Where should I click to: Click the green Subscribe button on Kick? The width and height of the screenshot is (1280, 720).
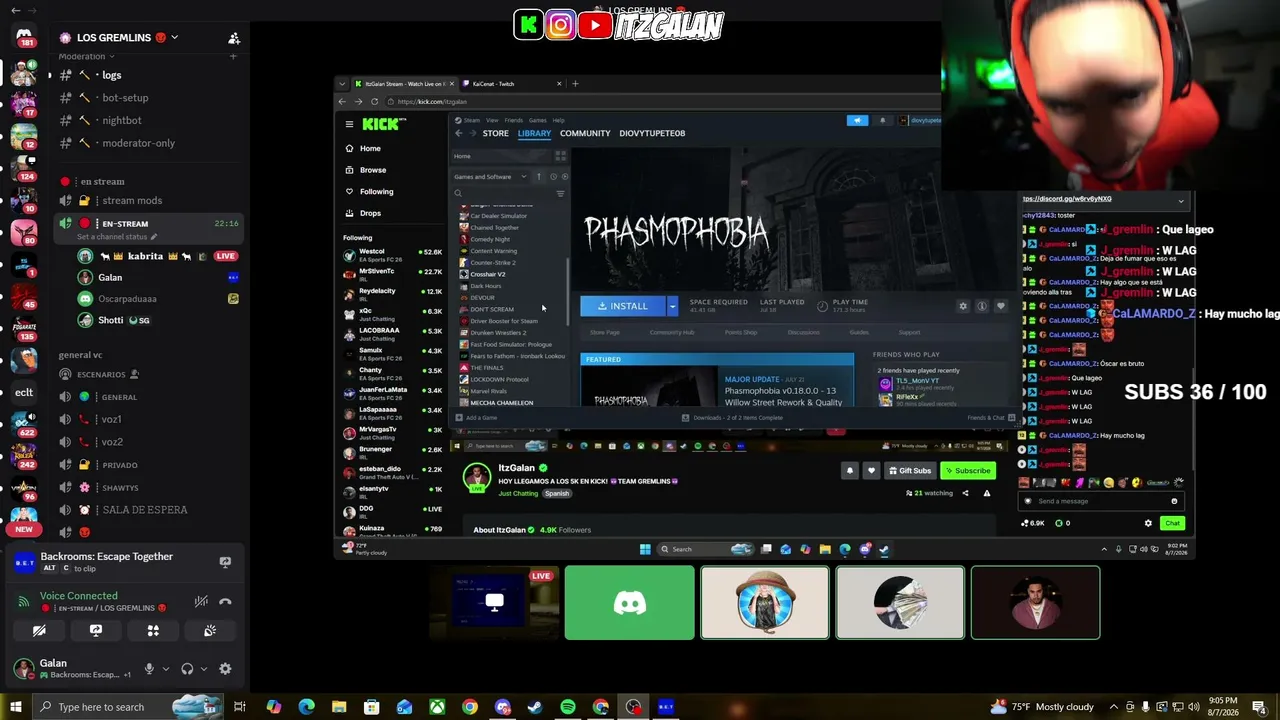point(968,471)
